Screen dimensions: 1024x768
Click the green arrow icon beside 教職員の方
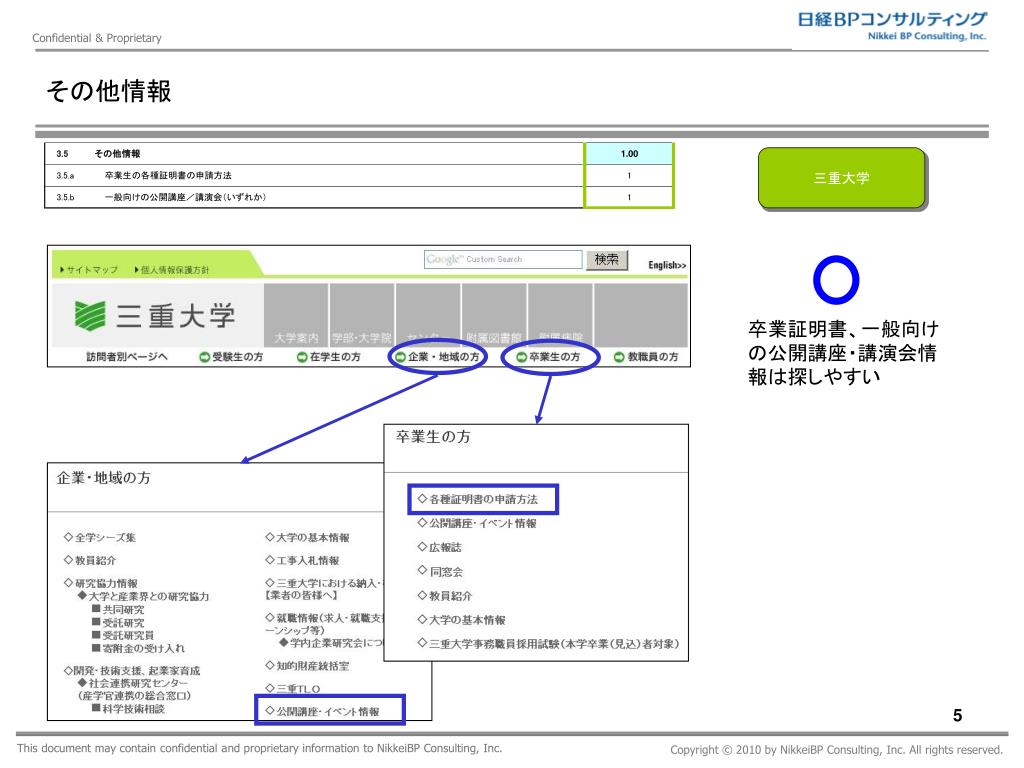pos(620,357)
